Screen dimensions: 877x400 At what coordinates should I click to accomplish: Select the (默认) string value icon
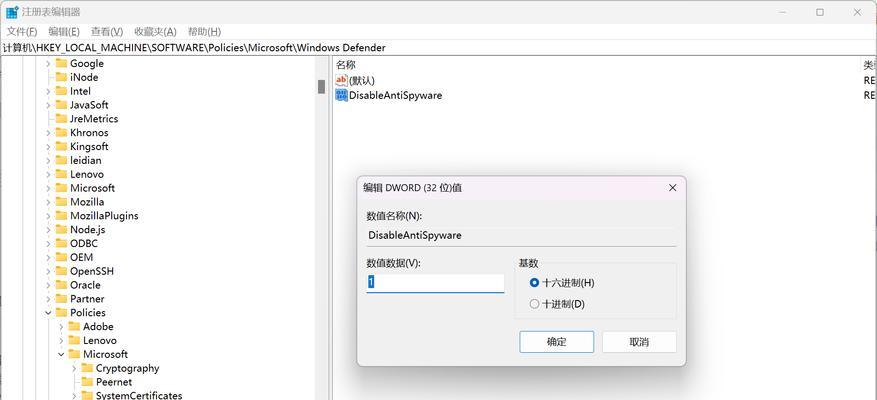[x=341, y=81]
